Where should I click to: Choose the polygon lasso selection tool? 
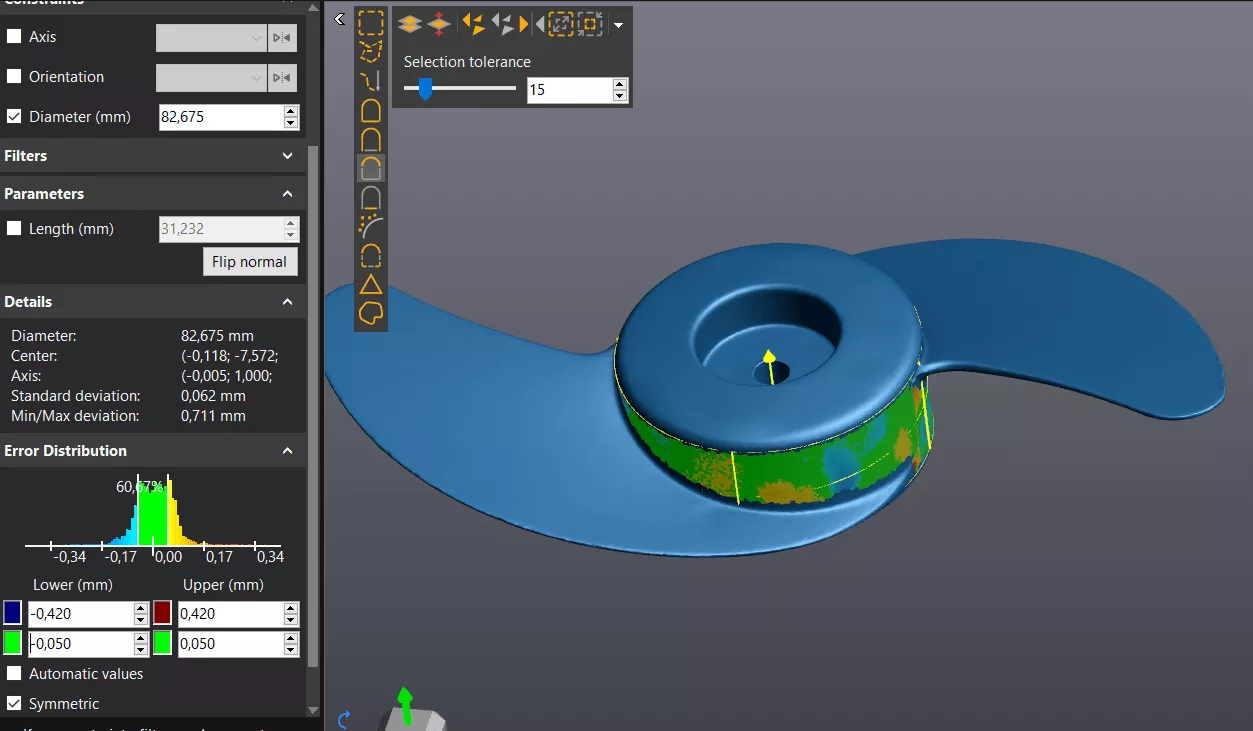[x=371, y=51]
